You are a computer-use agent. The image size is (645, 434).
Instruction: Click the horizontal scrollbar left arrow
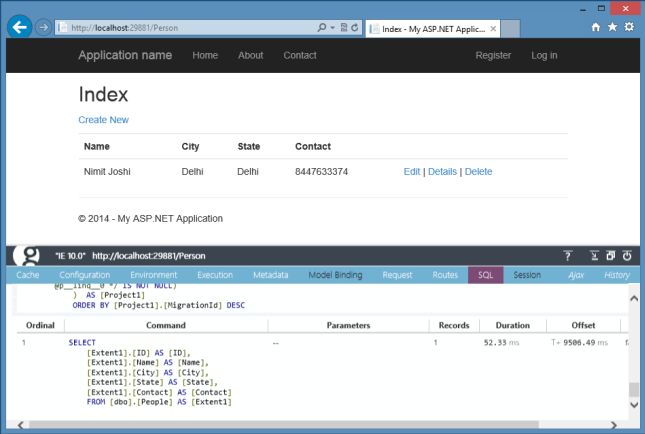(x=21, y=425)
